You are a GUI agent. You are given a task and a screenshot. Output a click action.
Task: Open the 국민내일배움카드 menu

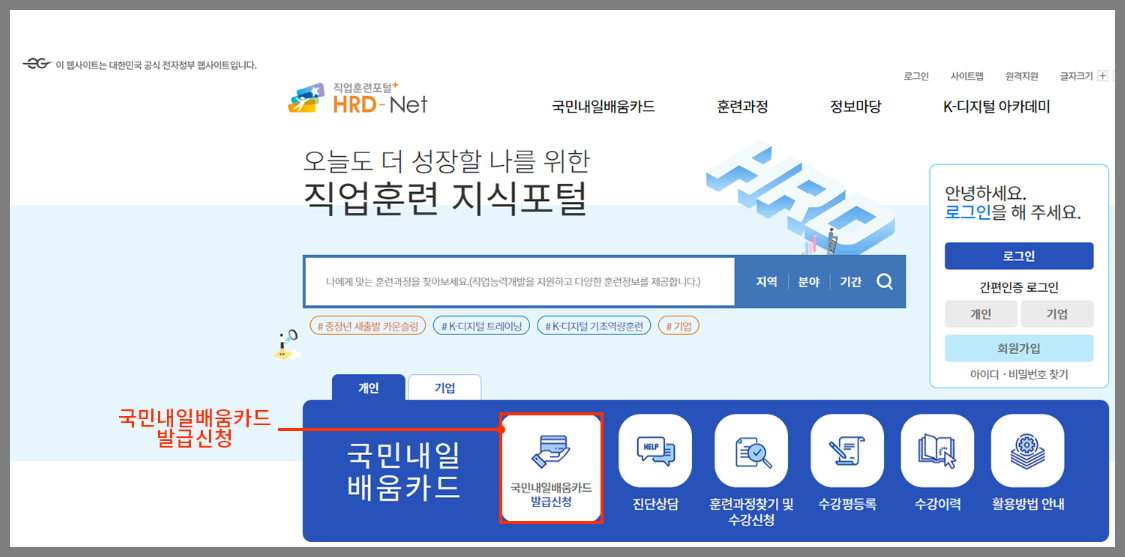[x=603, y=108]
